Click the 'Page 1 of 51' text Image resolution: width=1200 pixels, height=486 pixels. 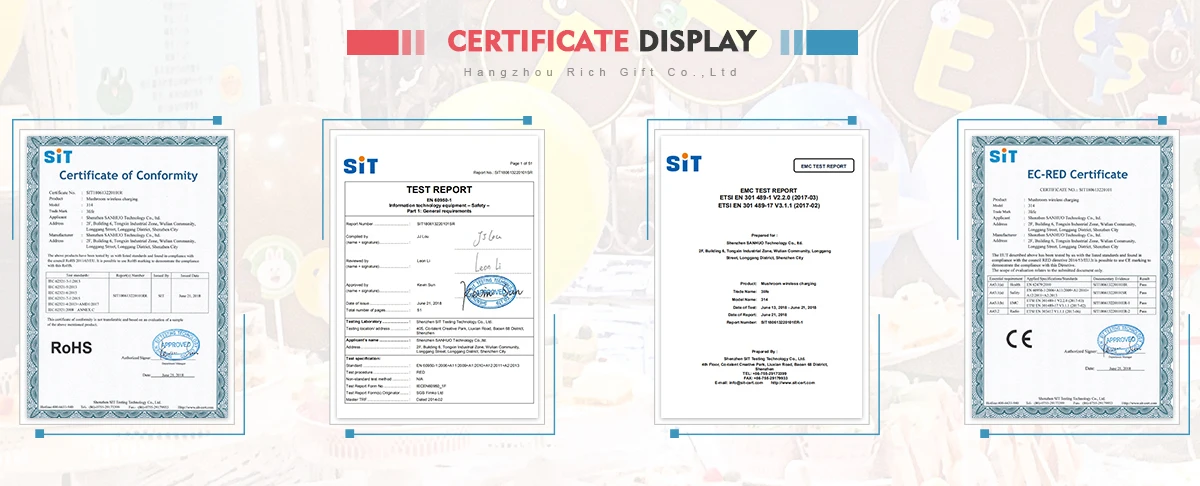522,163
